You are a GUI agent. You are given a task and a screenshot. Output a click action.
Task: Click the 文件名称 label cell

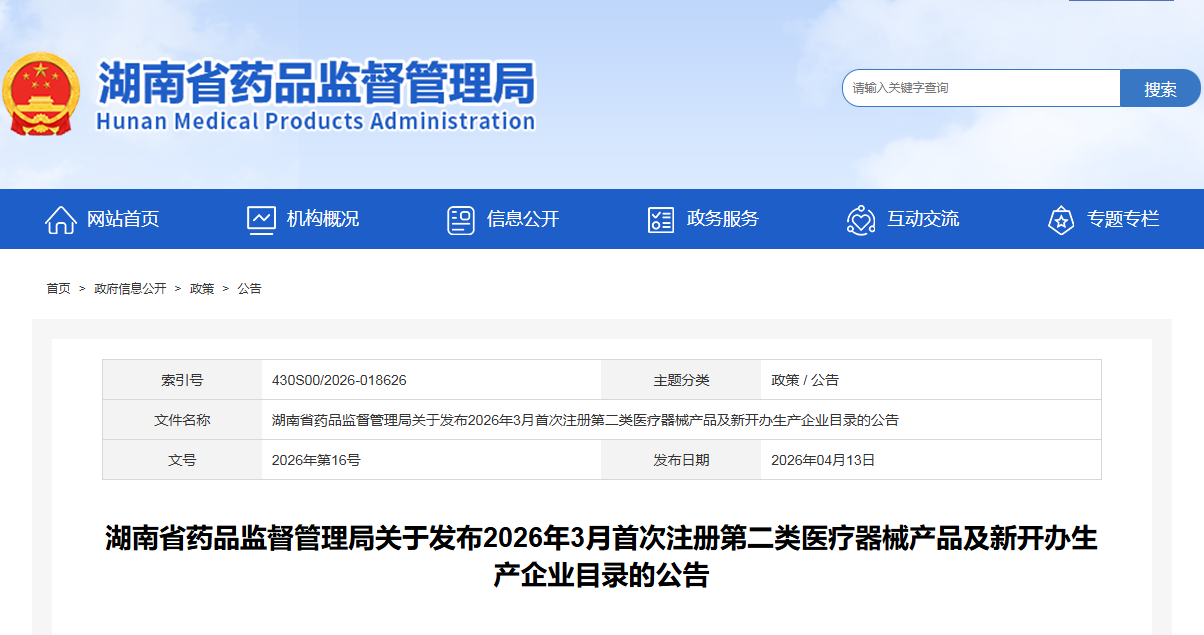click(x=182, y=420)
